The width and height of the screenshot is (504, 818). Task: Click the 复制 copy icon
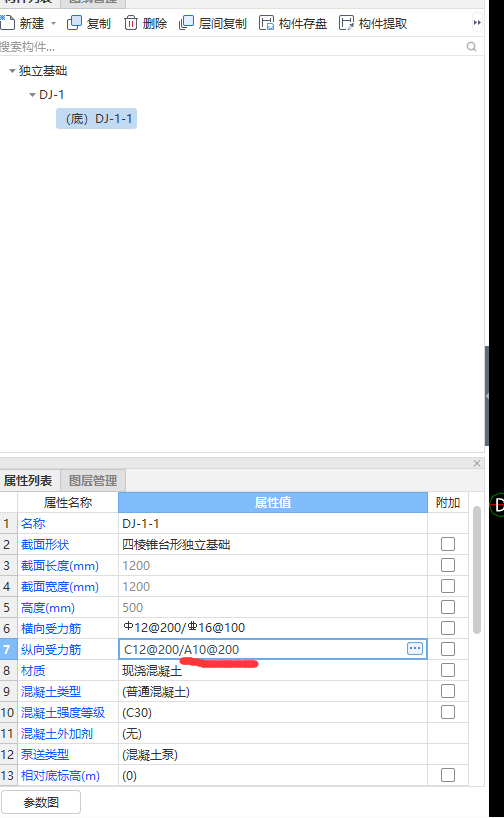point(75,23)
